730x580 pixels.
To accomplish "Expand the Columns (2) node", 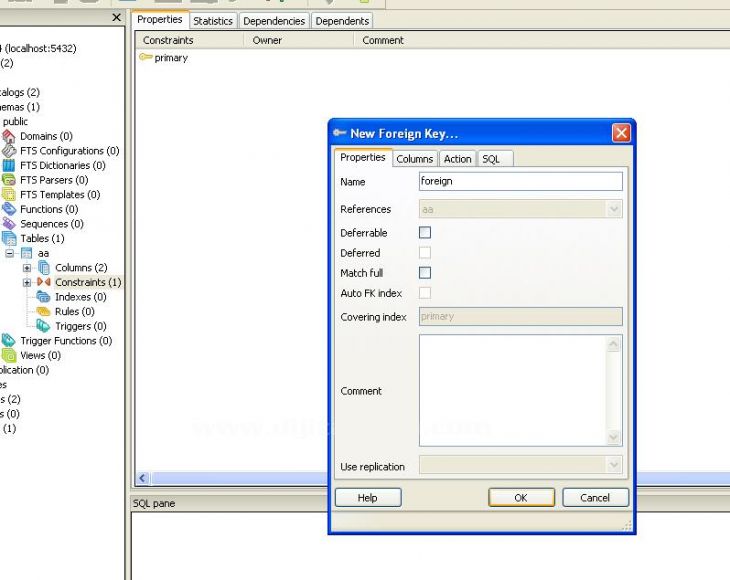I will pos(27,268).
